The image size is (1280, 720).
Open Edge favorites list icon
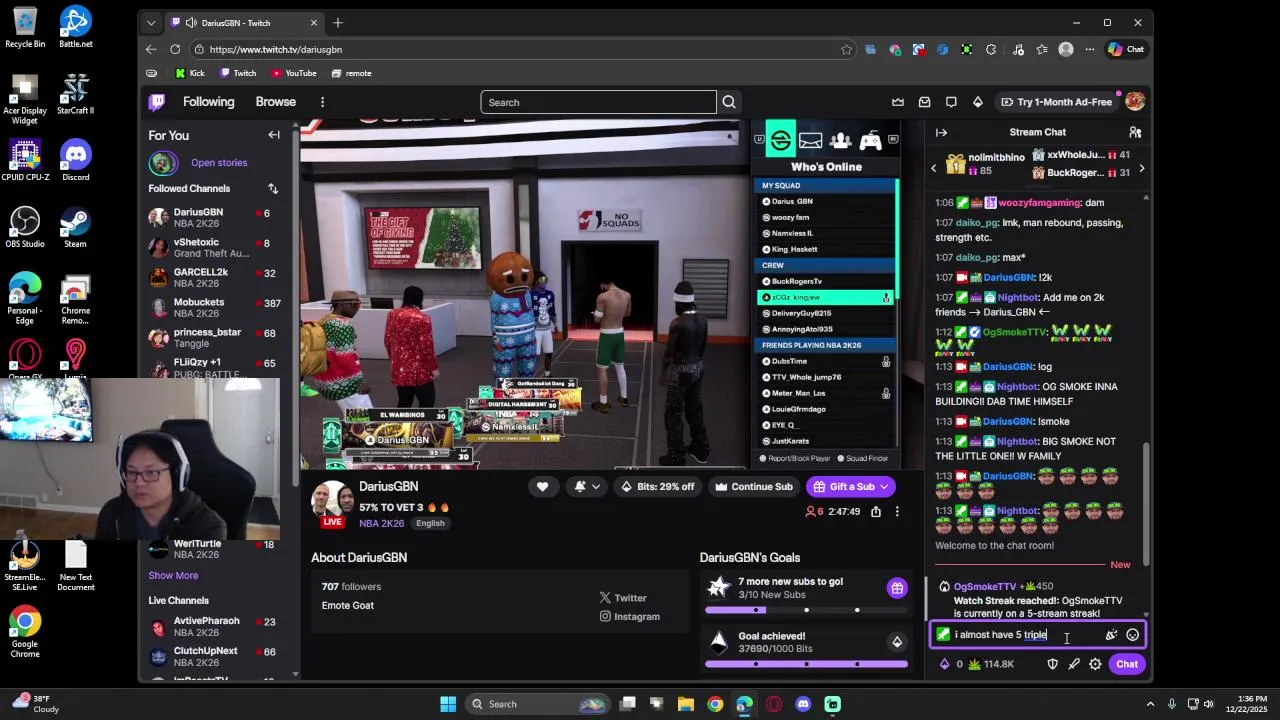(1042, 49)
